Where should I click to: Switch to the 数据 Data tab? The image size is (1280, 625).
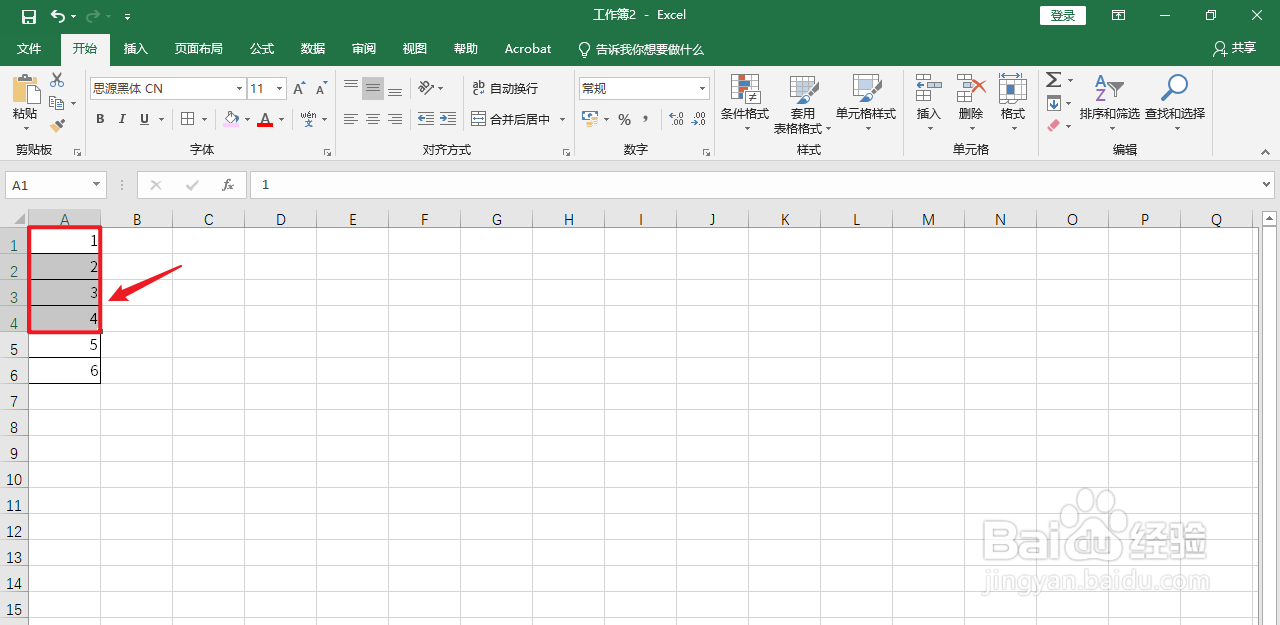(x=313, y=48)
